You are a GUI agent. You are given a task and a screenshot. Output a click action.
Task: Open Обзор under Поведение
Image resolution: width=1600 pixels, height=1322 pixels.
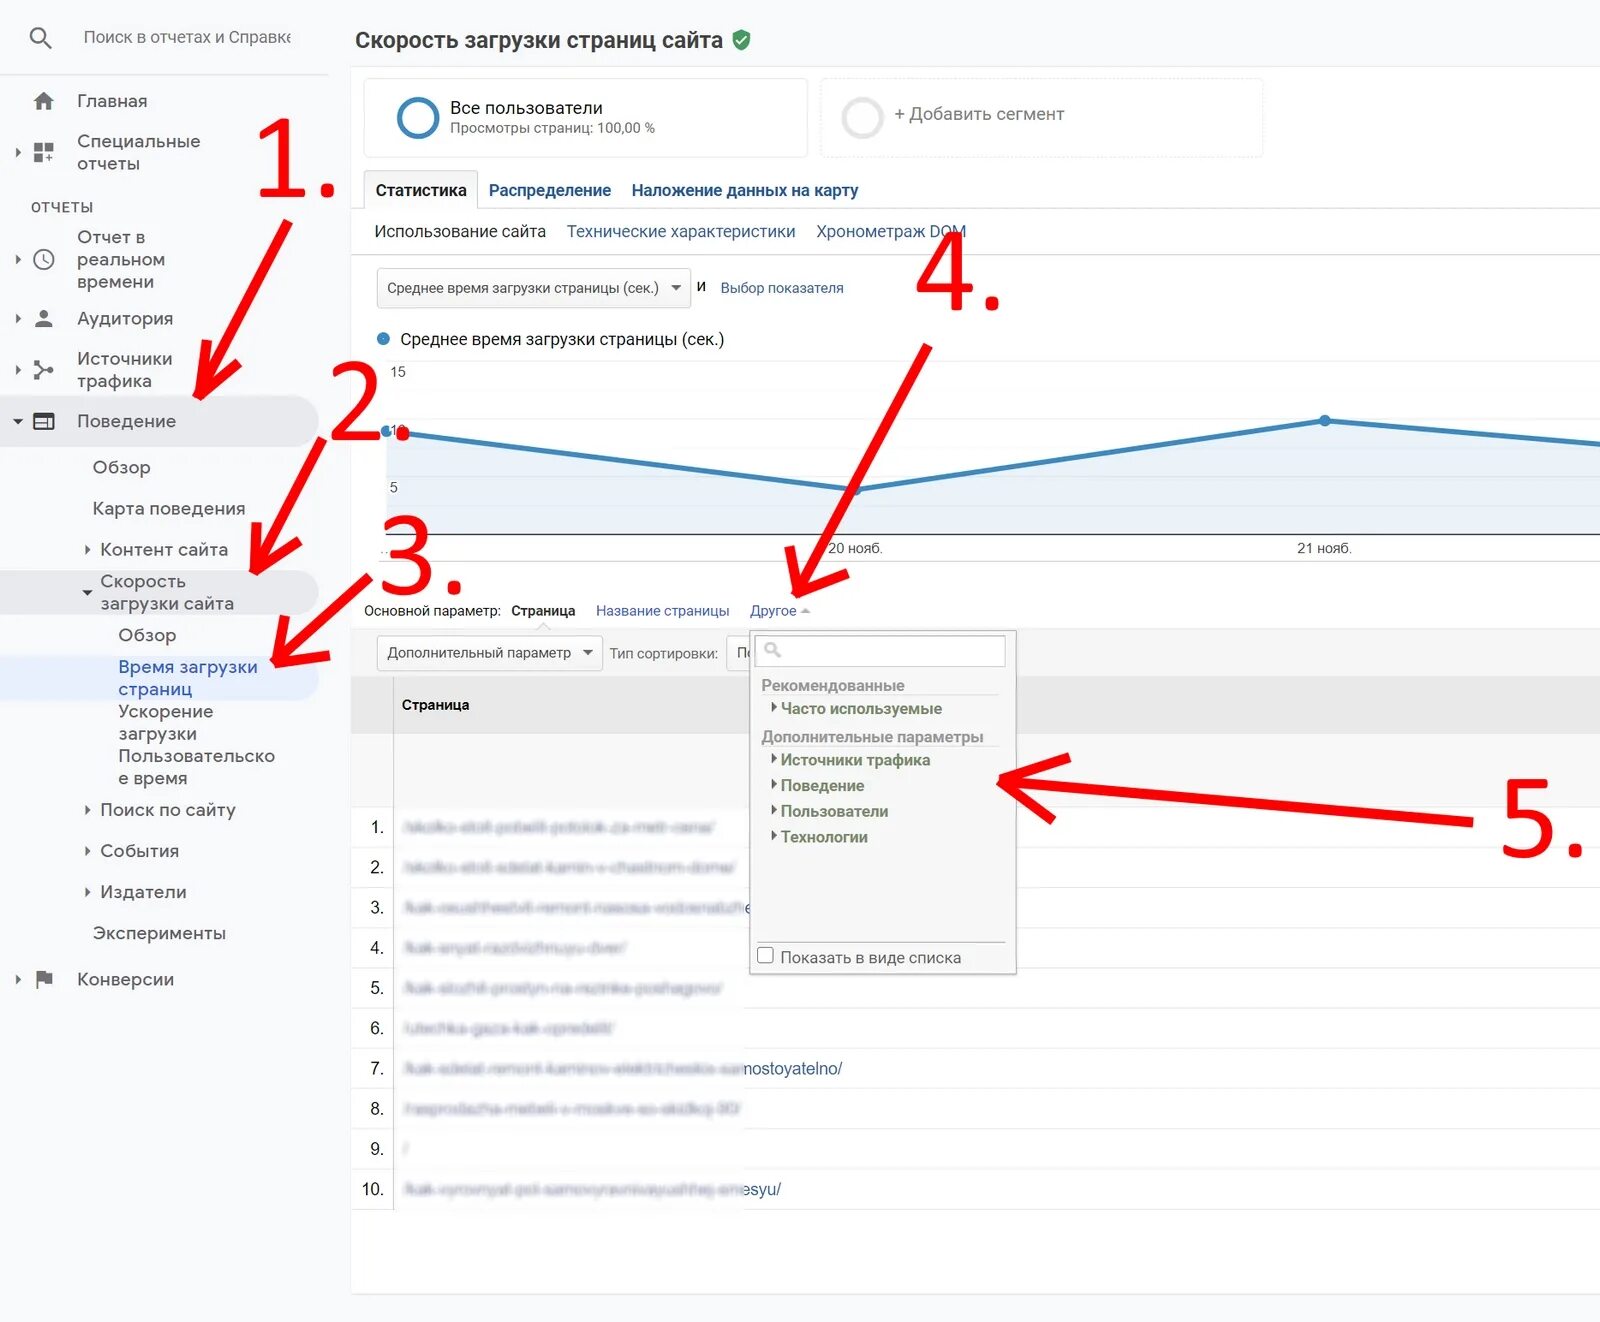[x=121, y=468]
